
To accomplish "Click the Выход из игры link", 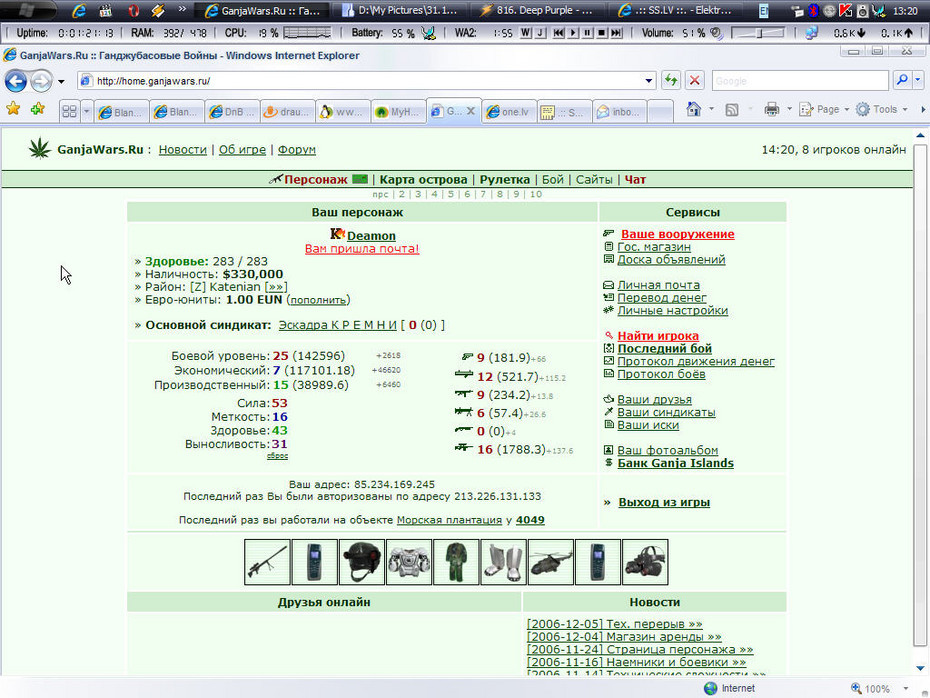I will tap(664, 502).
